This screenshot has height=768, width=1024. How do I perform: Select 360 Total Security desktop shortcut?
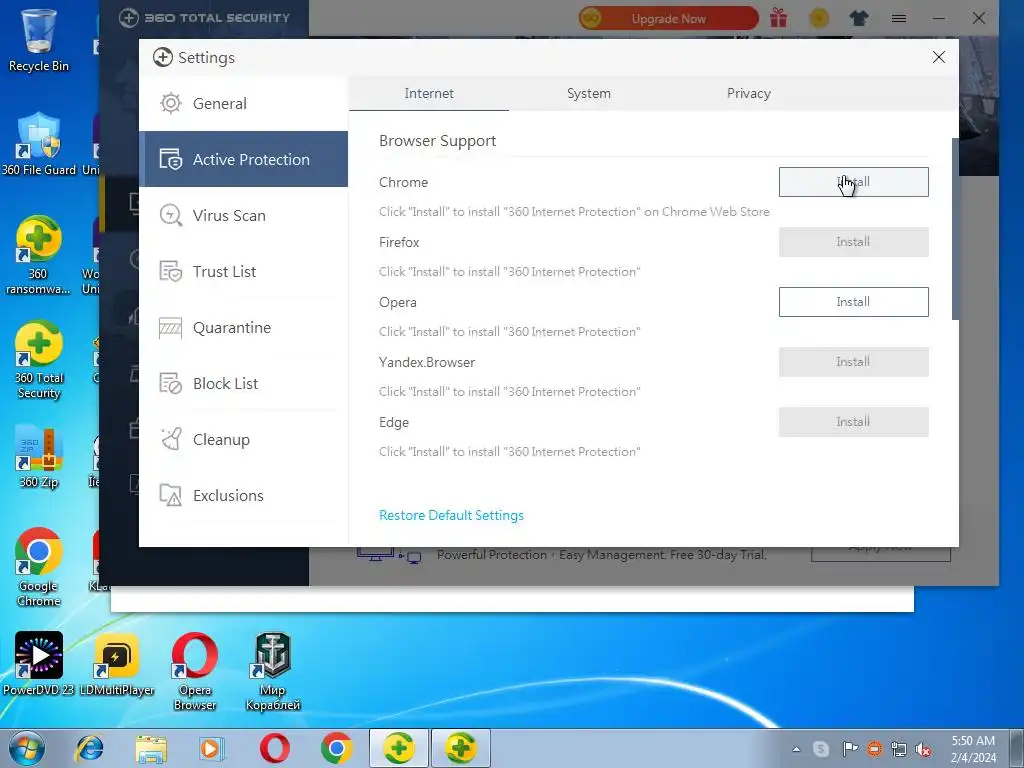(39, 360)
